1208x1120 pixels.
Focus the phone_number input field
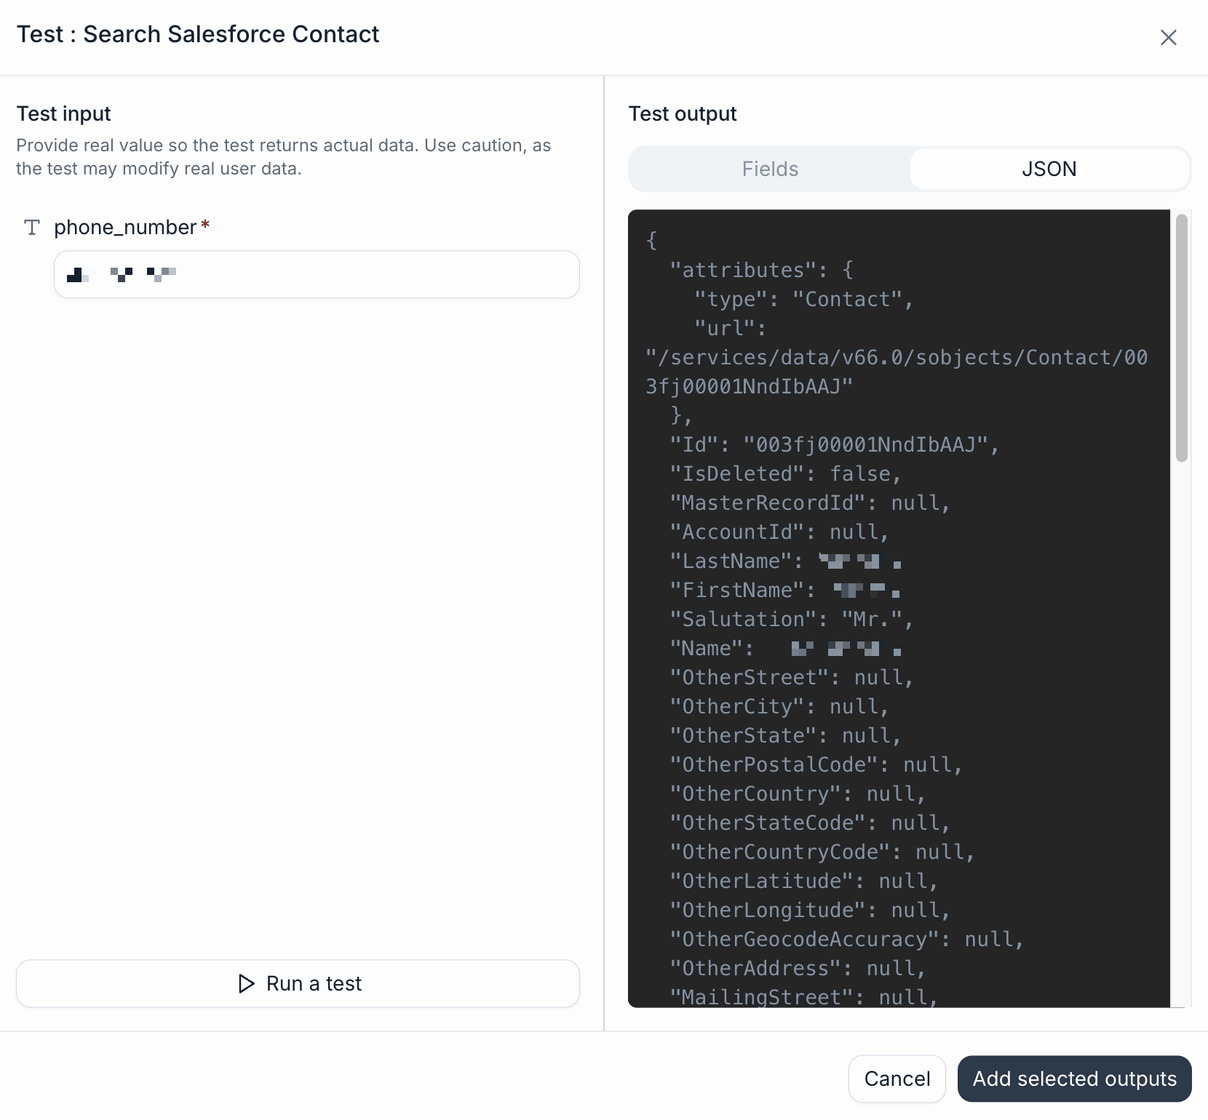click(317, 274)
